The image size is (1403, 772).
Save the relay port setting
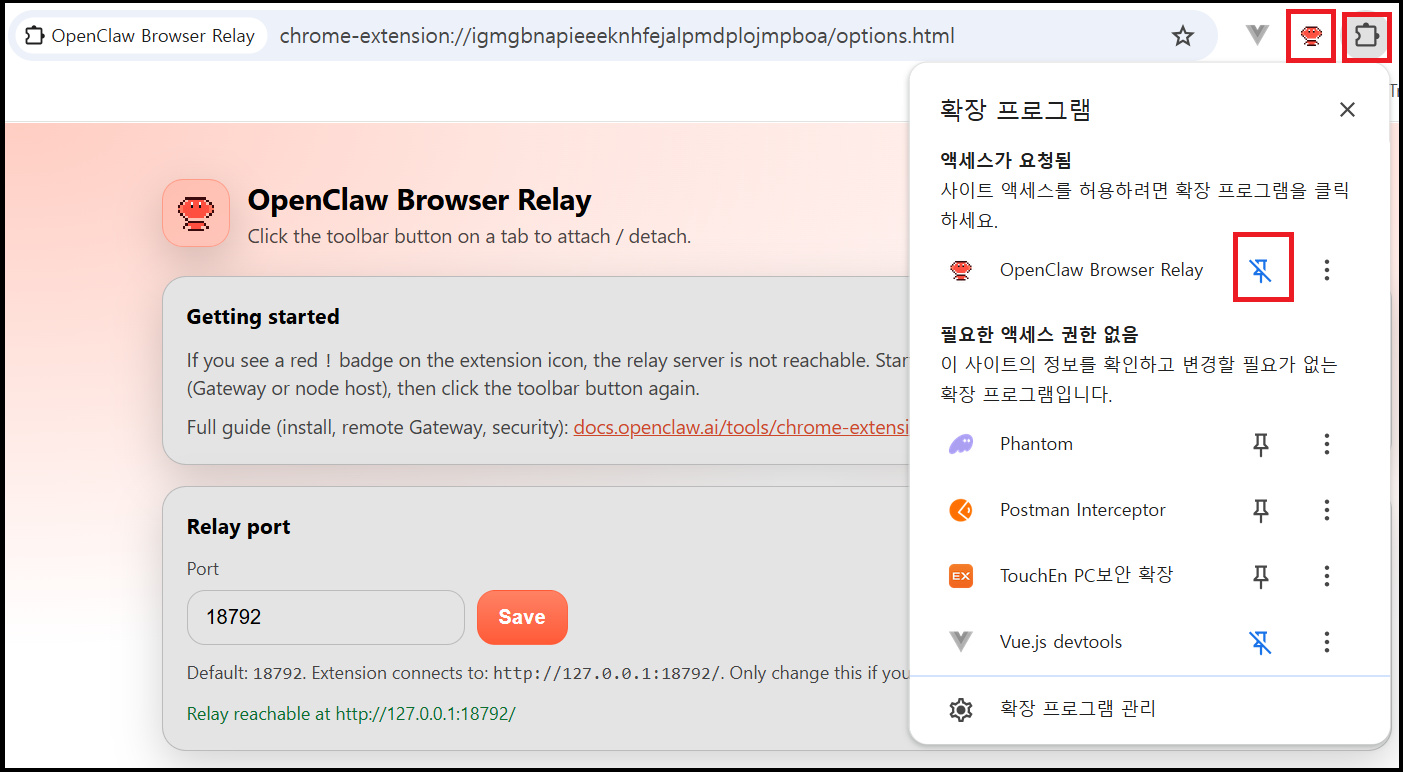click(522, 617)
